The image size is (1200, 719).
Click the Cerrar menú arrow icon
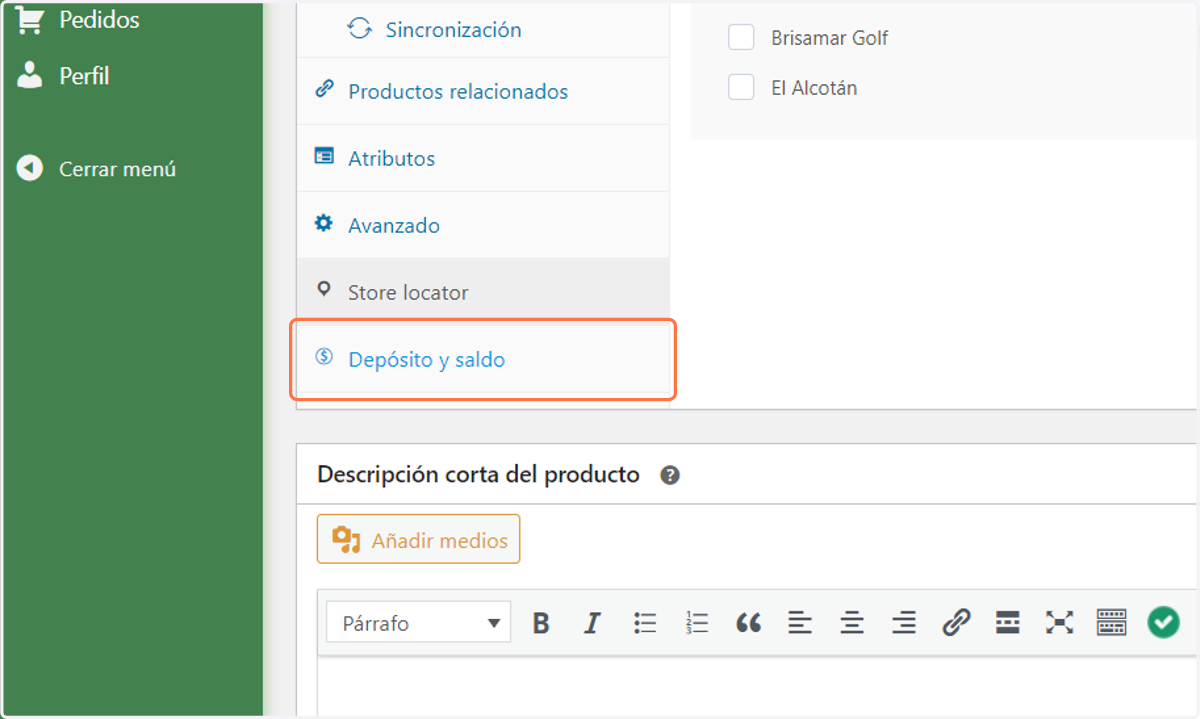coord(30,168)
